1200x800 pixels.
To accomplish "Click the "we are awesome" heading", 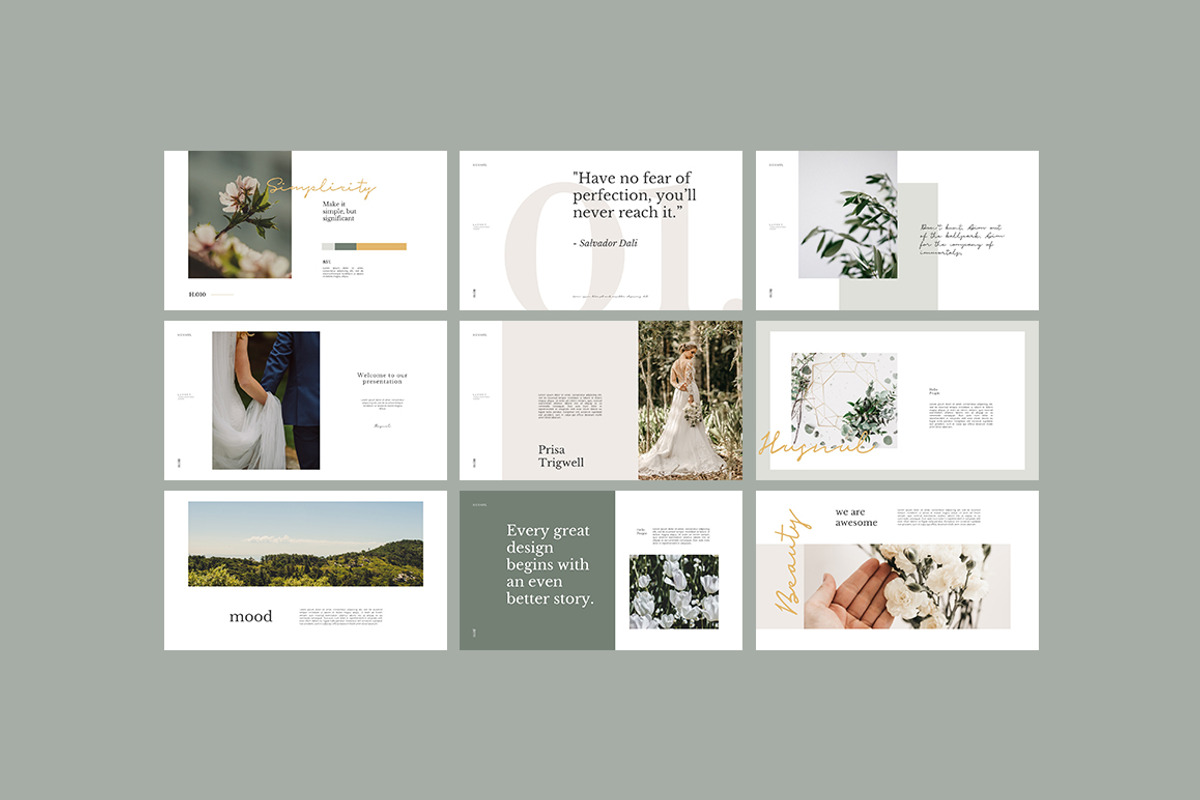I will coord(857,517).
